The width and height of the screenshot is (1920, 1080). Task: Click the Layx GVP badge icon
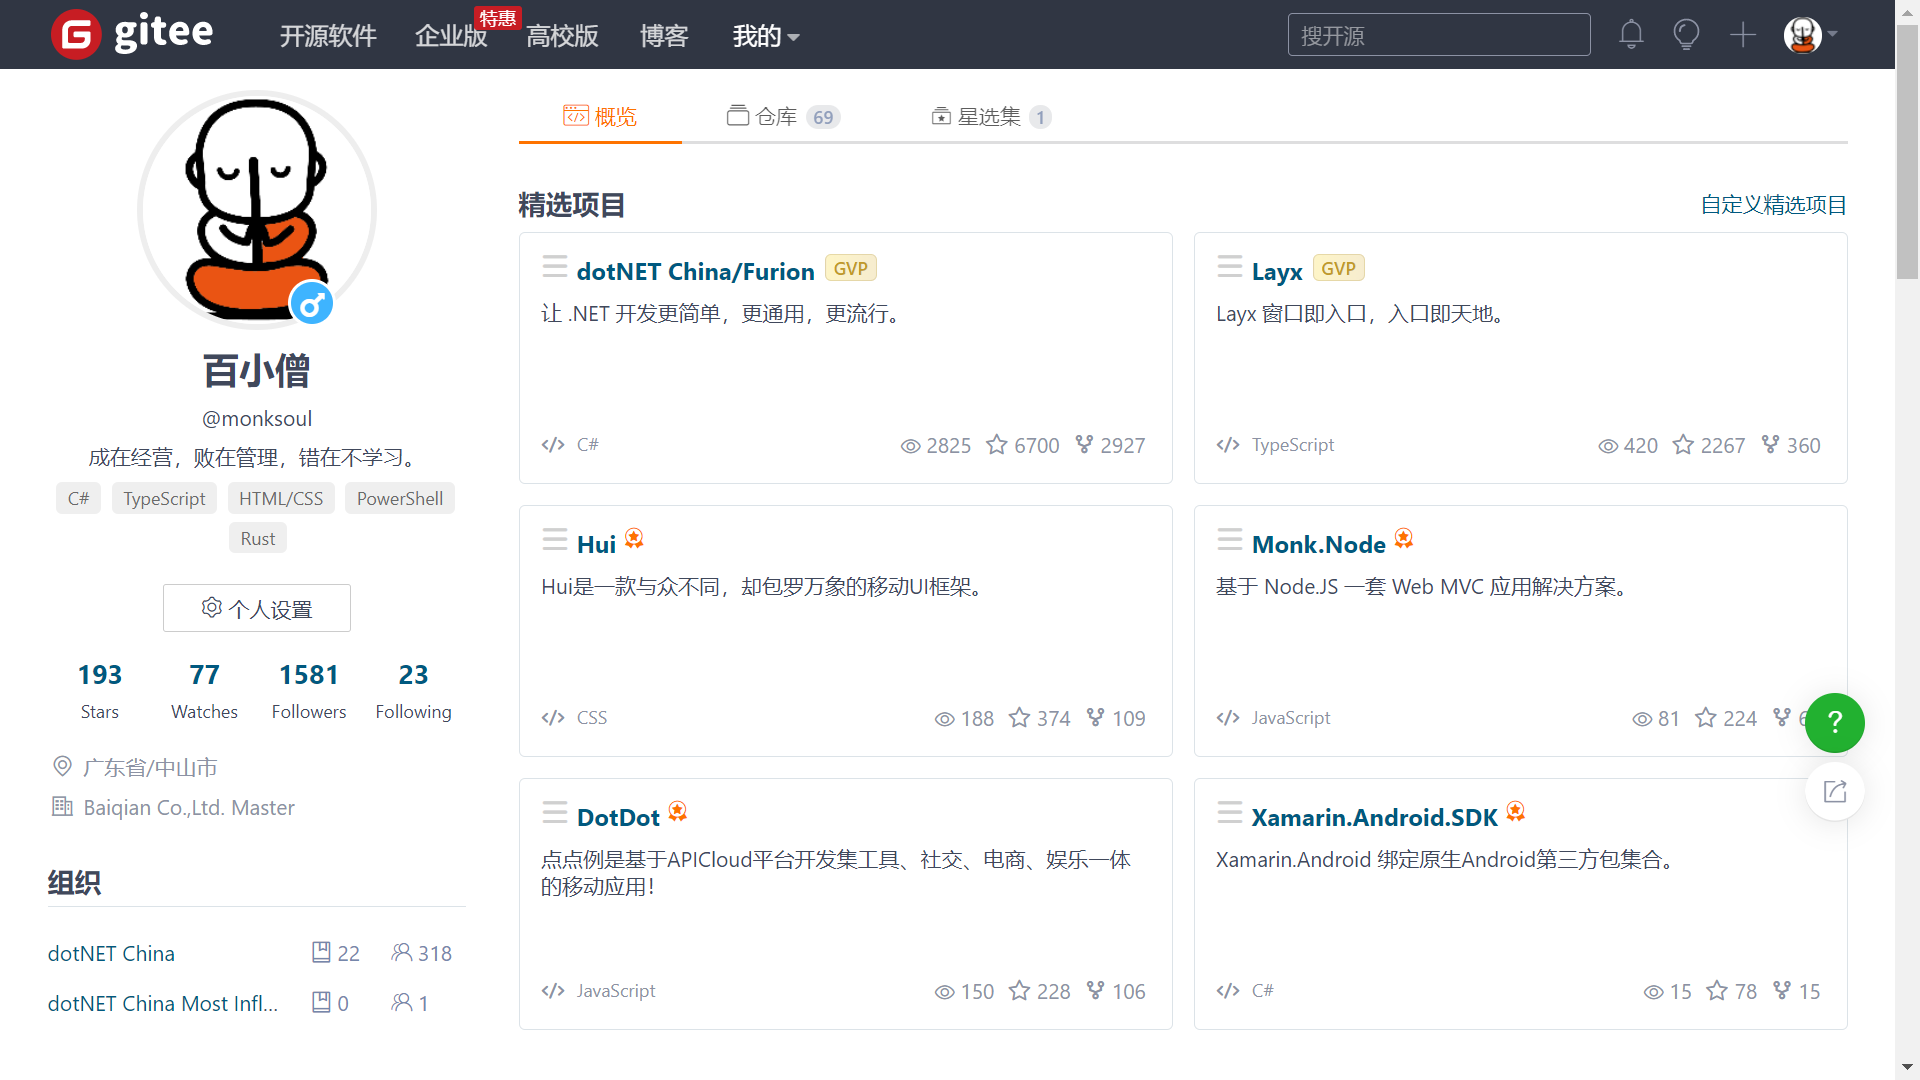[x=1340, y=269]
